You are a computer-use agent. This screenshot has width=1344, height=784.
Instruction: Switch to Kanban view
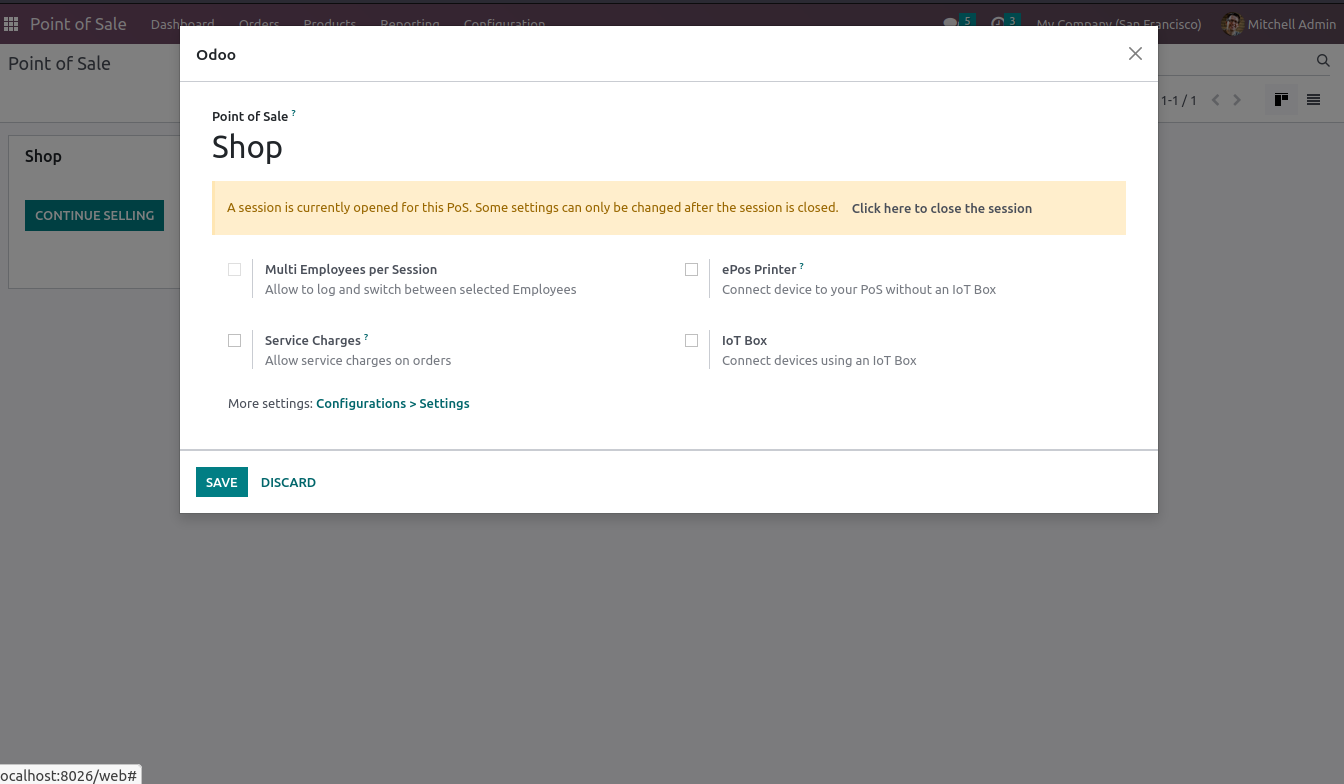[x=1281, y=100]
